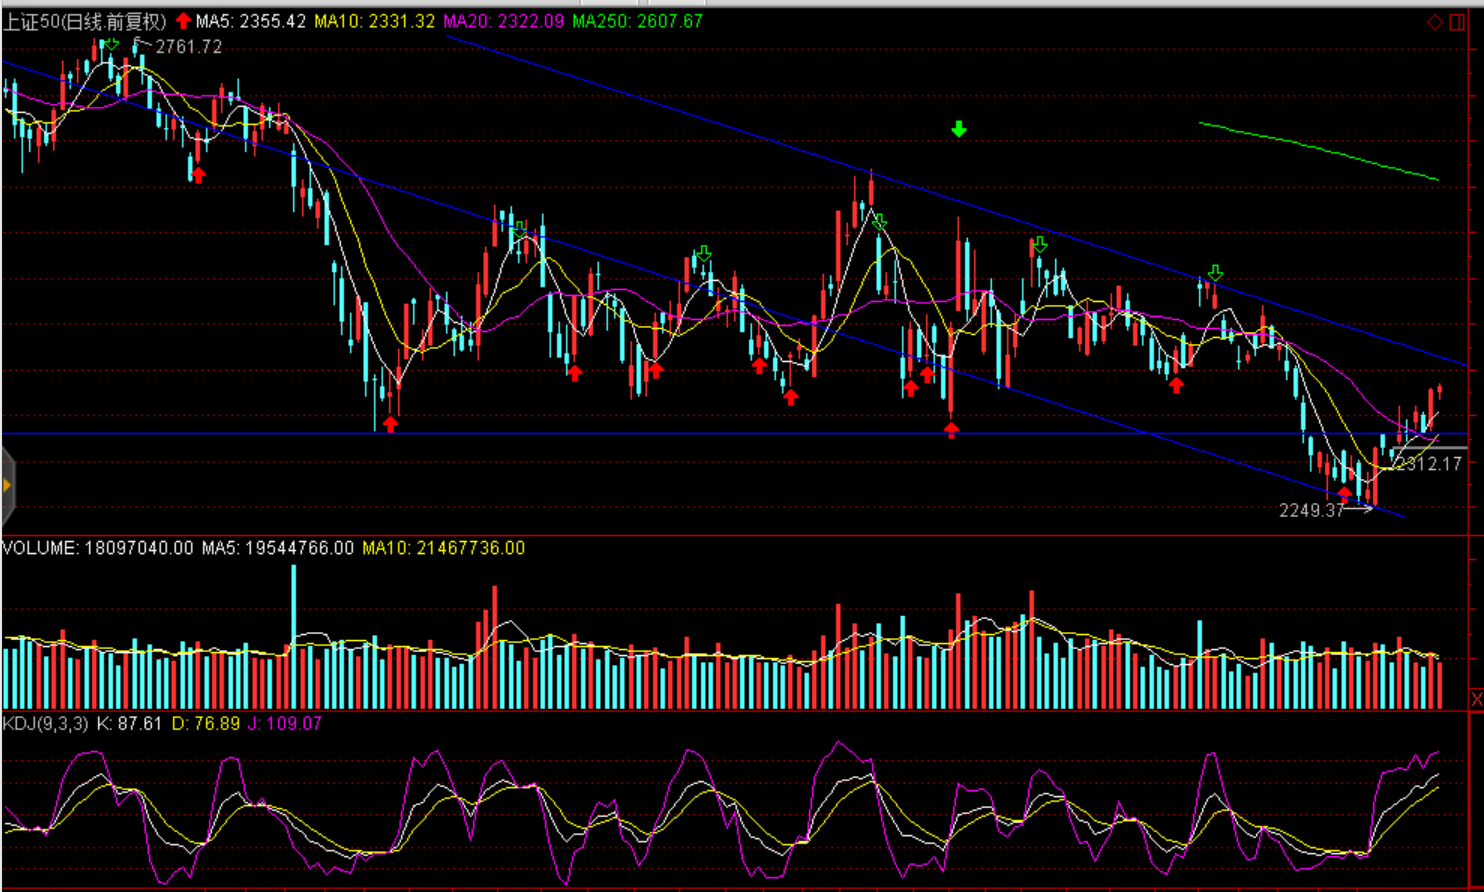The image size is (1484, 892).
Task: Click the solid green down arrow marker
Action: coord(959,129)
